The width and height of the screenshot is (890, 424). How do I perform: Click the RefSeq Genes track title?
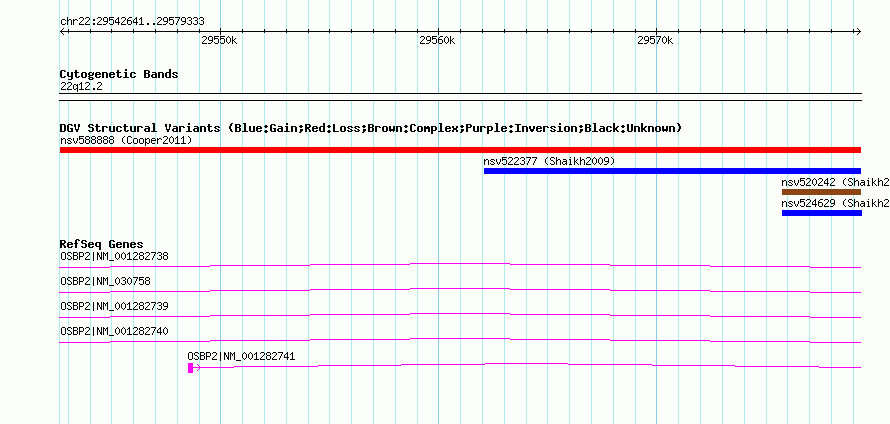101,245
